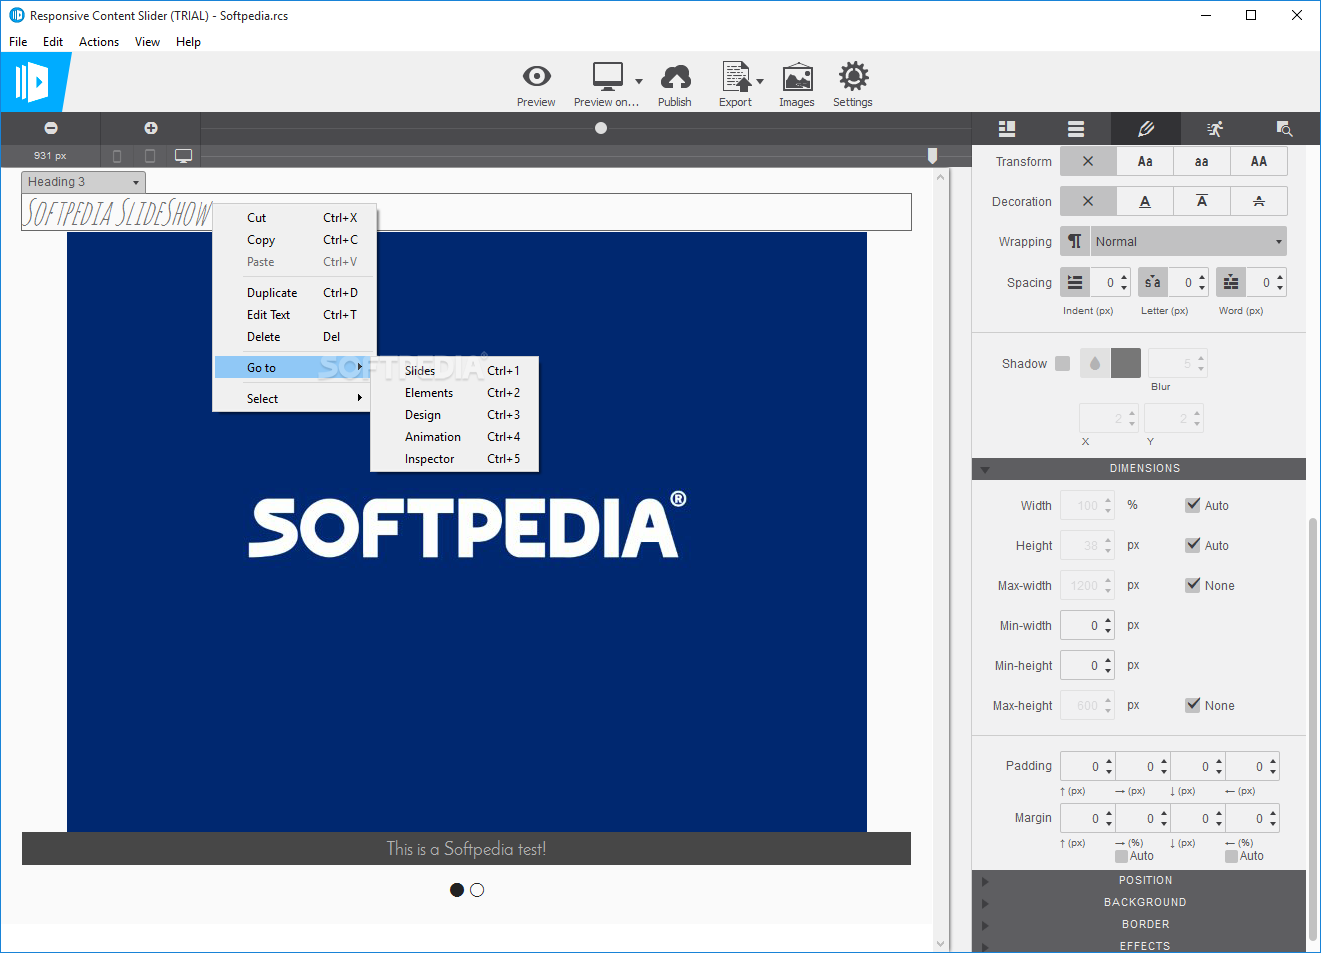Select the tablet viewport icon
The height and width of the screenshot is (953, 1321).
click(x=150, y=156)
